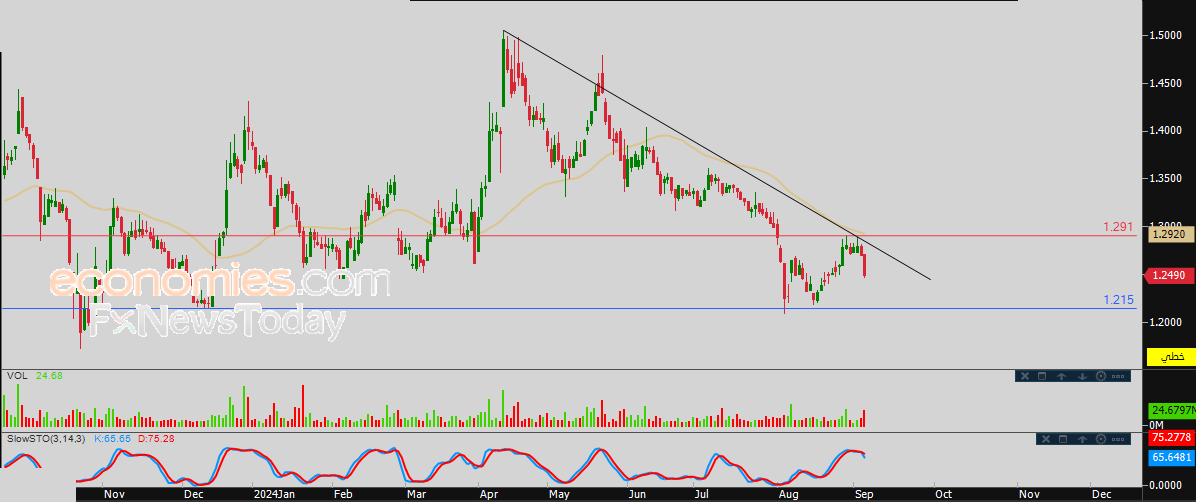
Task: Select the 1.2920 moving average tag
Action: [x=1171, y=235]
